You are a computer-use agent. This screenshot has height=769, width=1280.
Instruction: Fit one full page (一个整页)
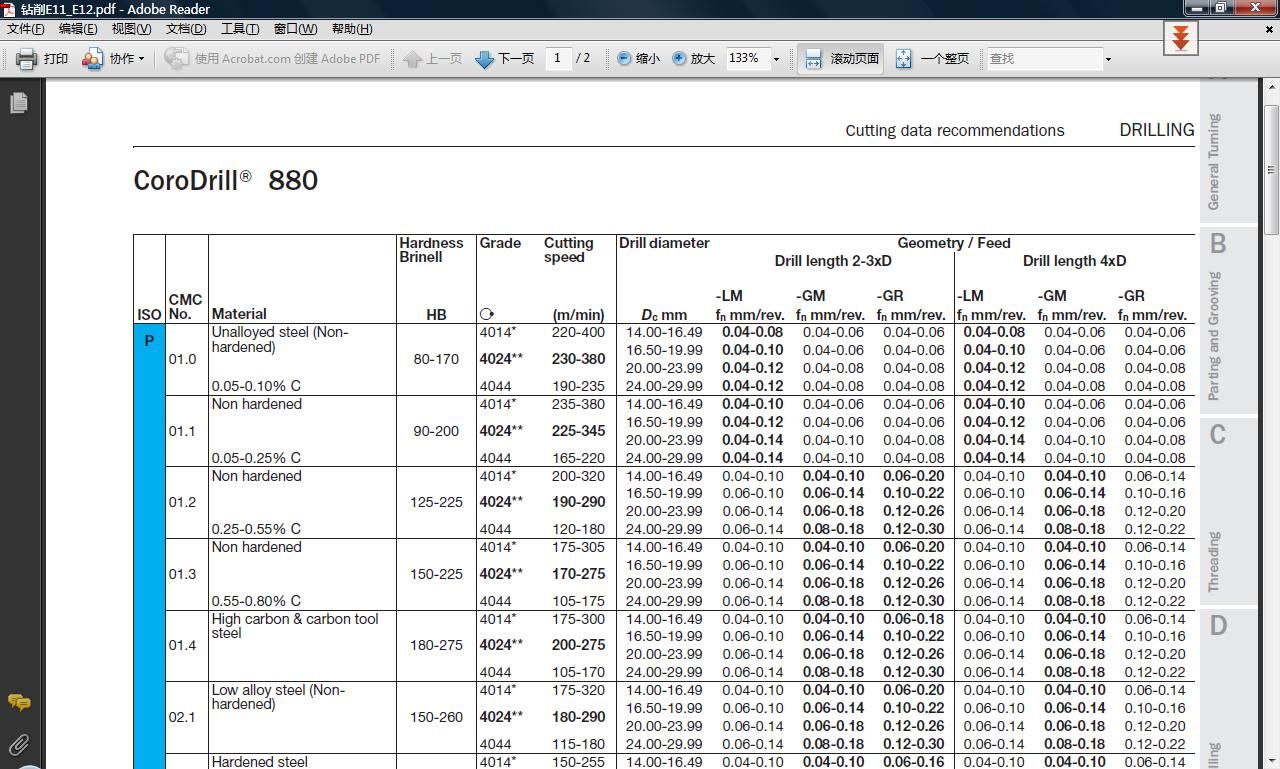tap(932, 59)
